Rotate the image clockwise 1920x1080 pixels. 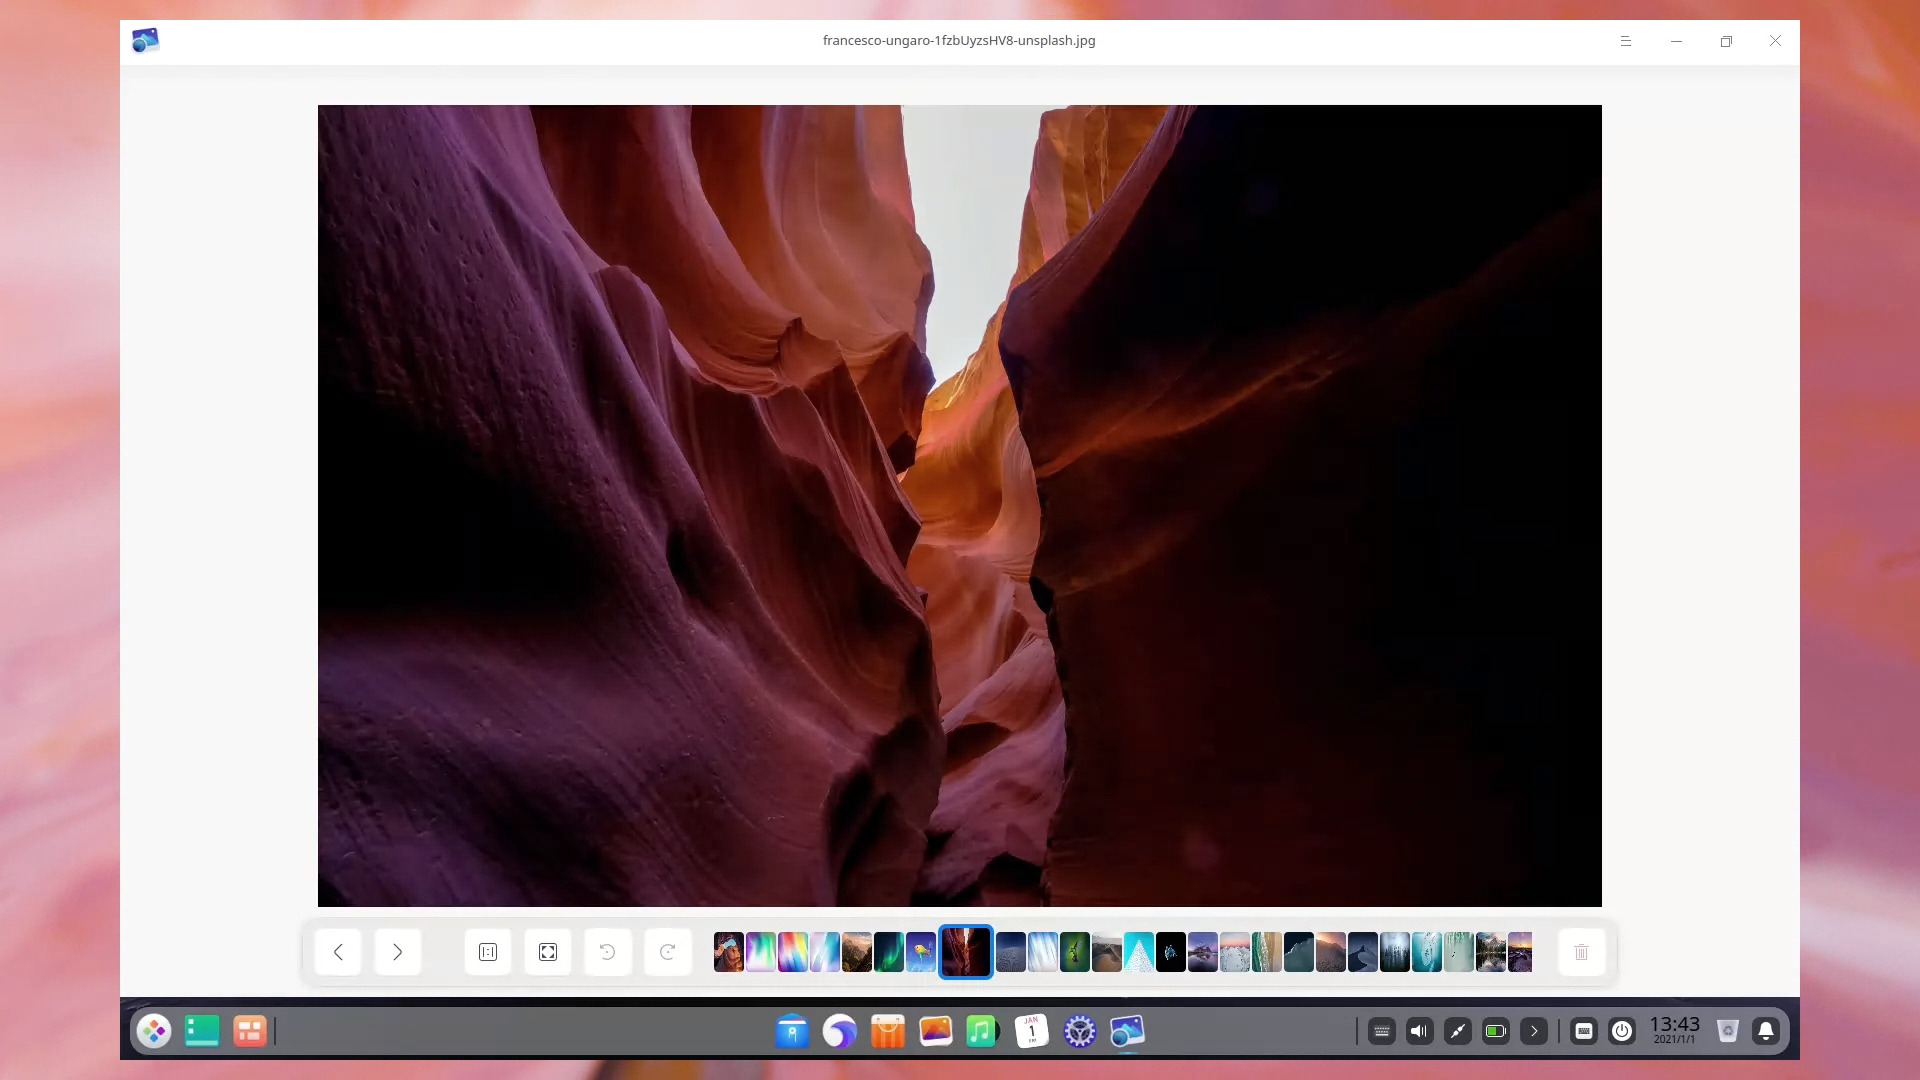(667, 951)
